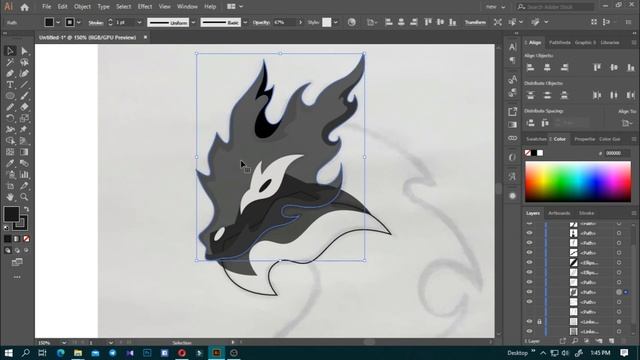Image resolution: width=640 pixels, height=360 pixels.
Task: Select the Hand tool
Action: coord(10,197)
